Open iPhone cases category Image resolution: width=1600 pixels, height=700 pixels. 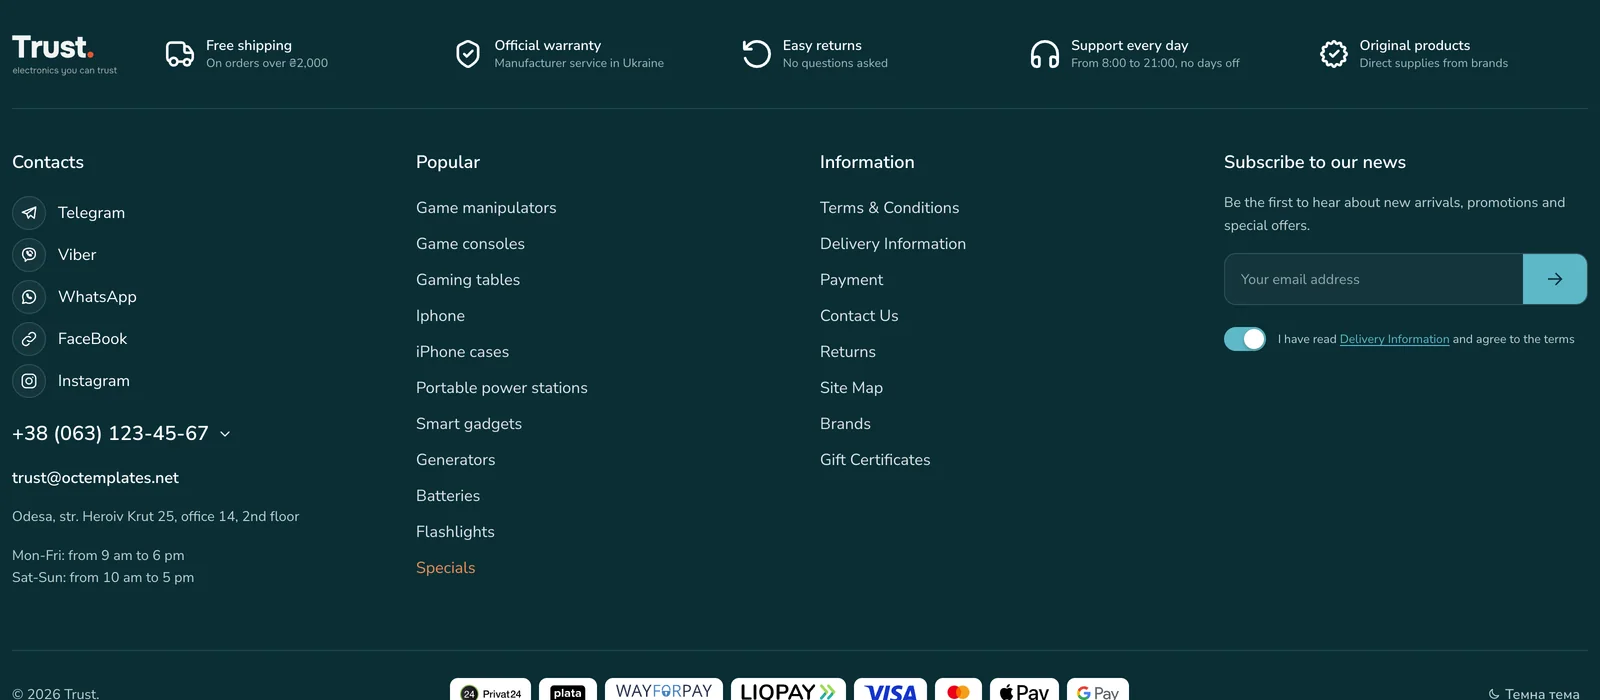coord(462,352)
